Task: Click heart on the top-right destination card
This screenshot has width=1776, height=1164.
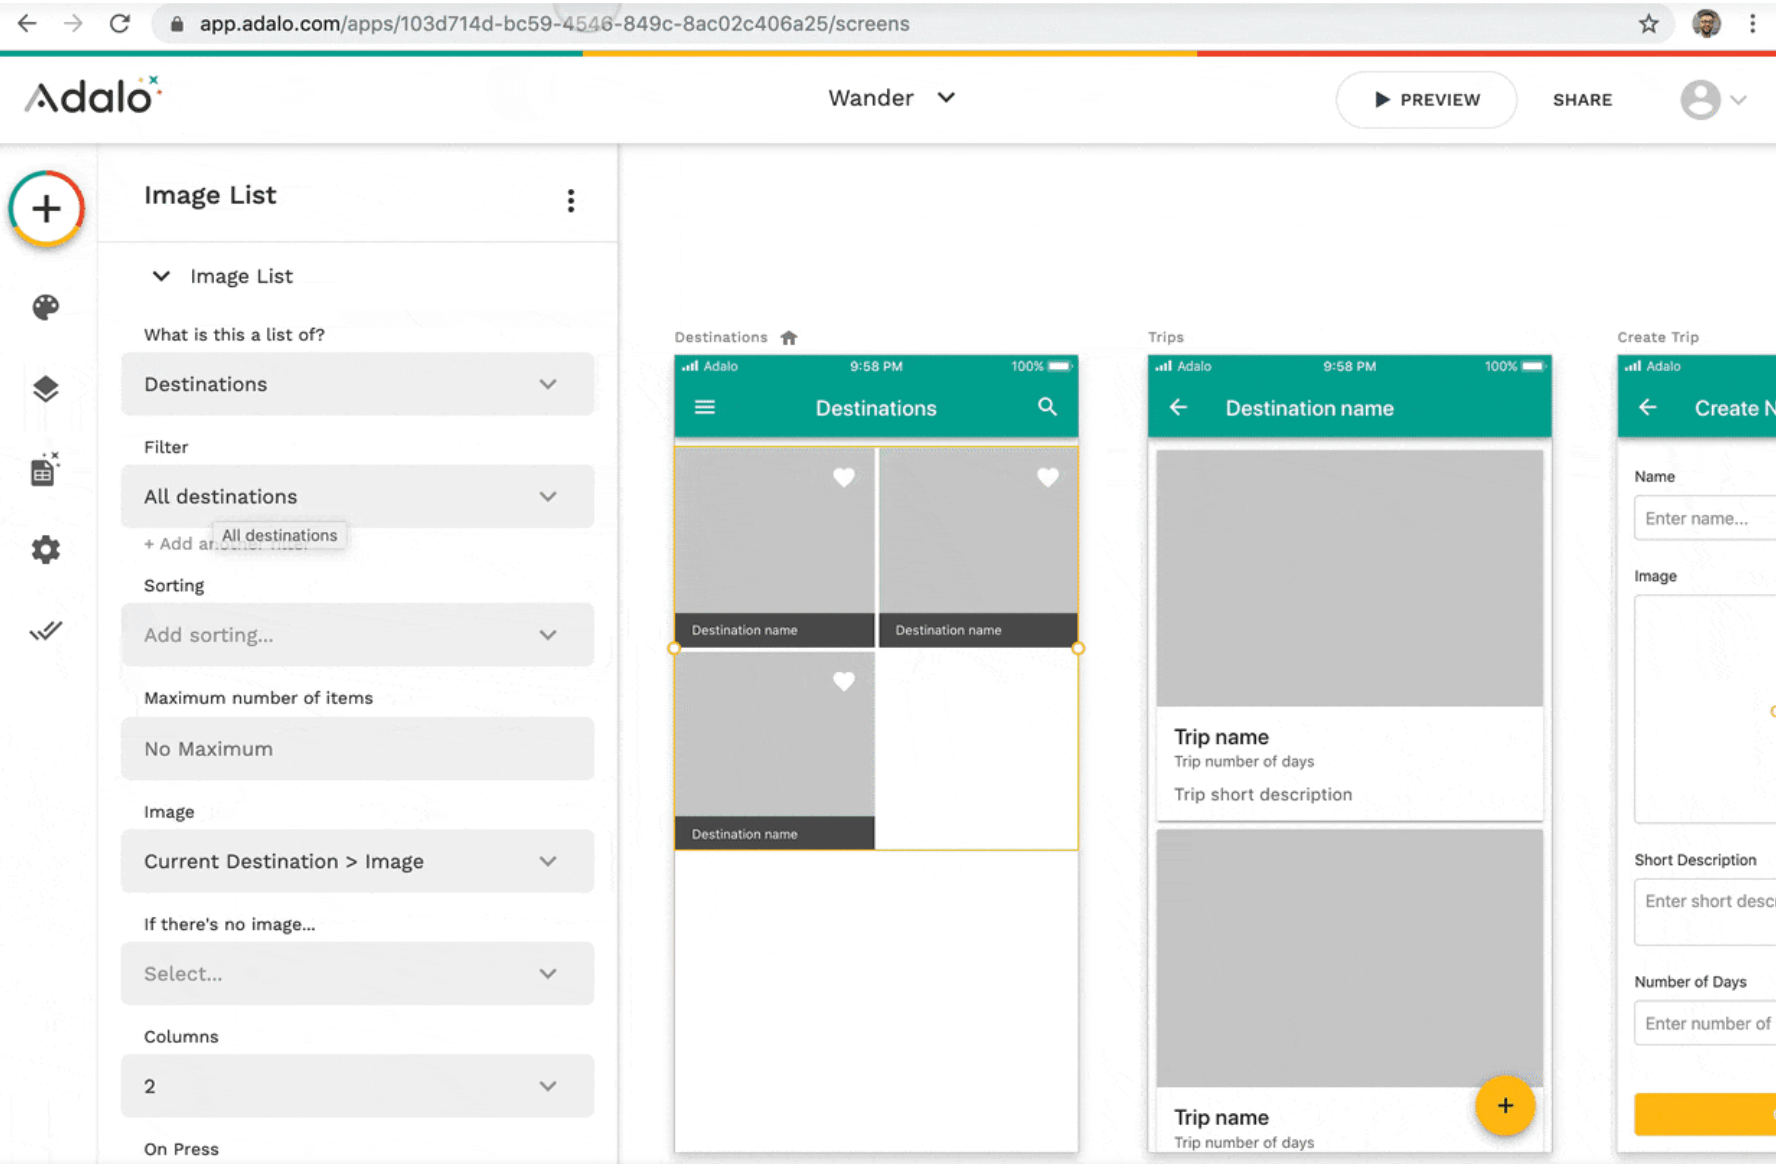Action: tap(1048, 478)
